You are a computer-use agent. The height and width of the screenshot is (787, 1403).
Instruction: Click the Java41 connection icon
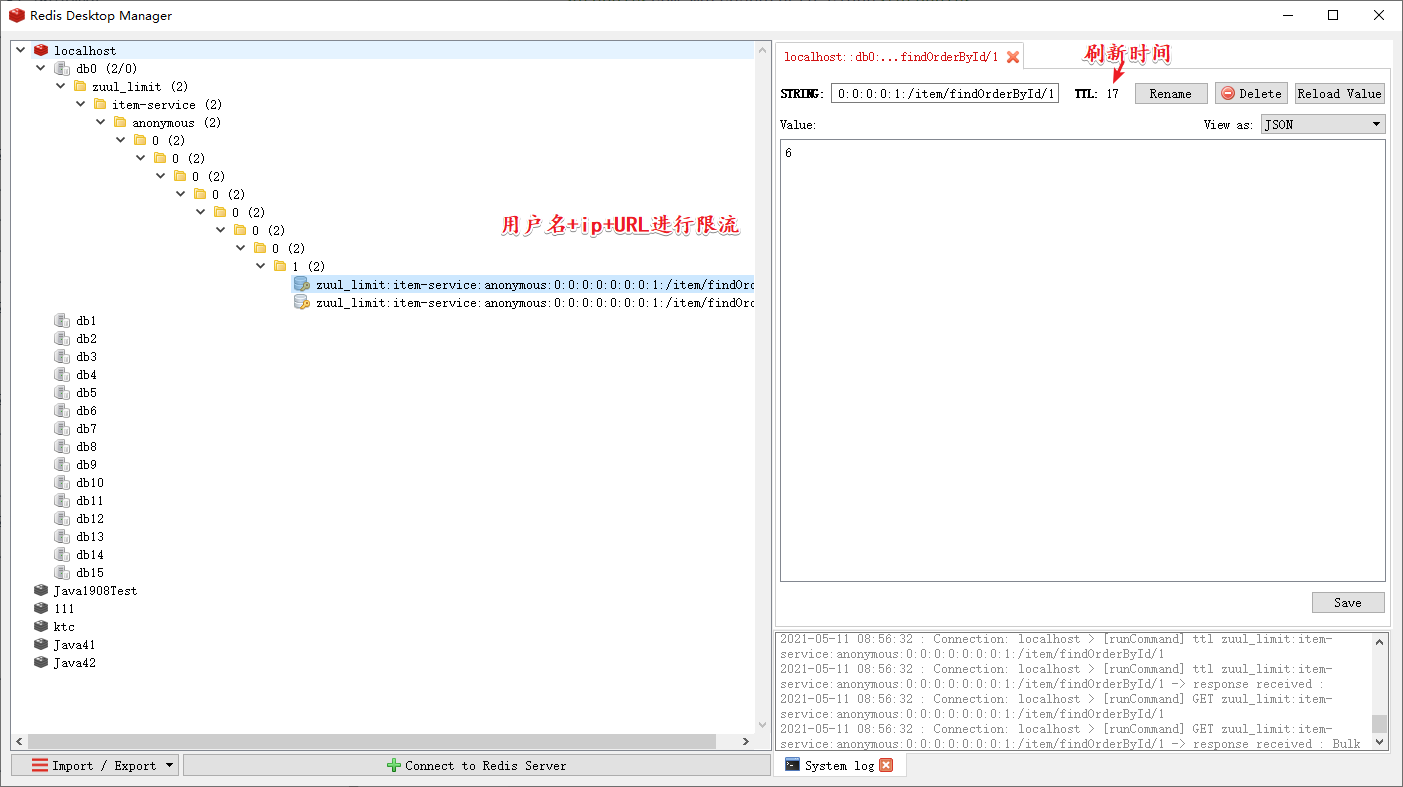[x=41, y=644]
